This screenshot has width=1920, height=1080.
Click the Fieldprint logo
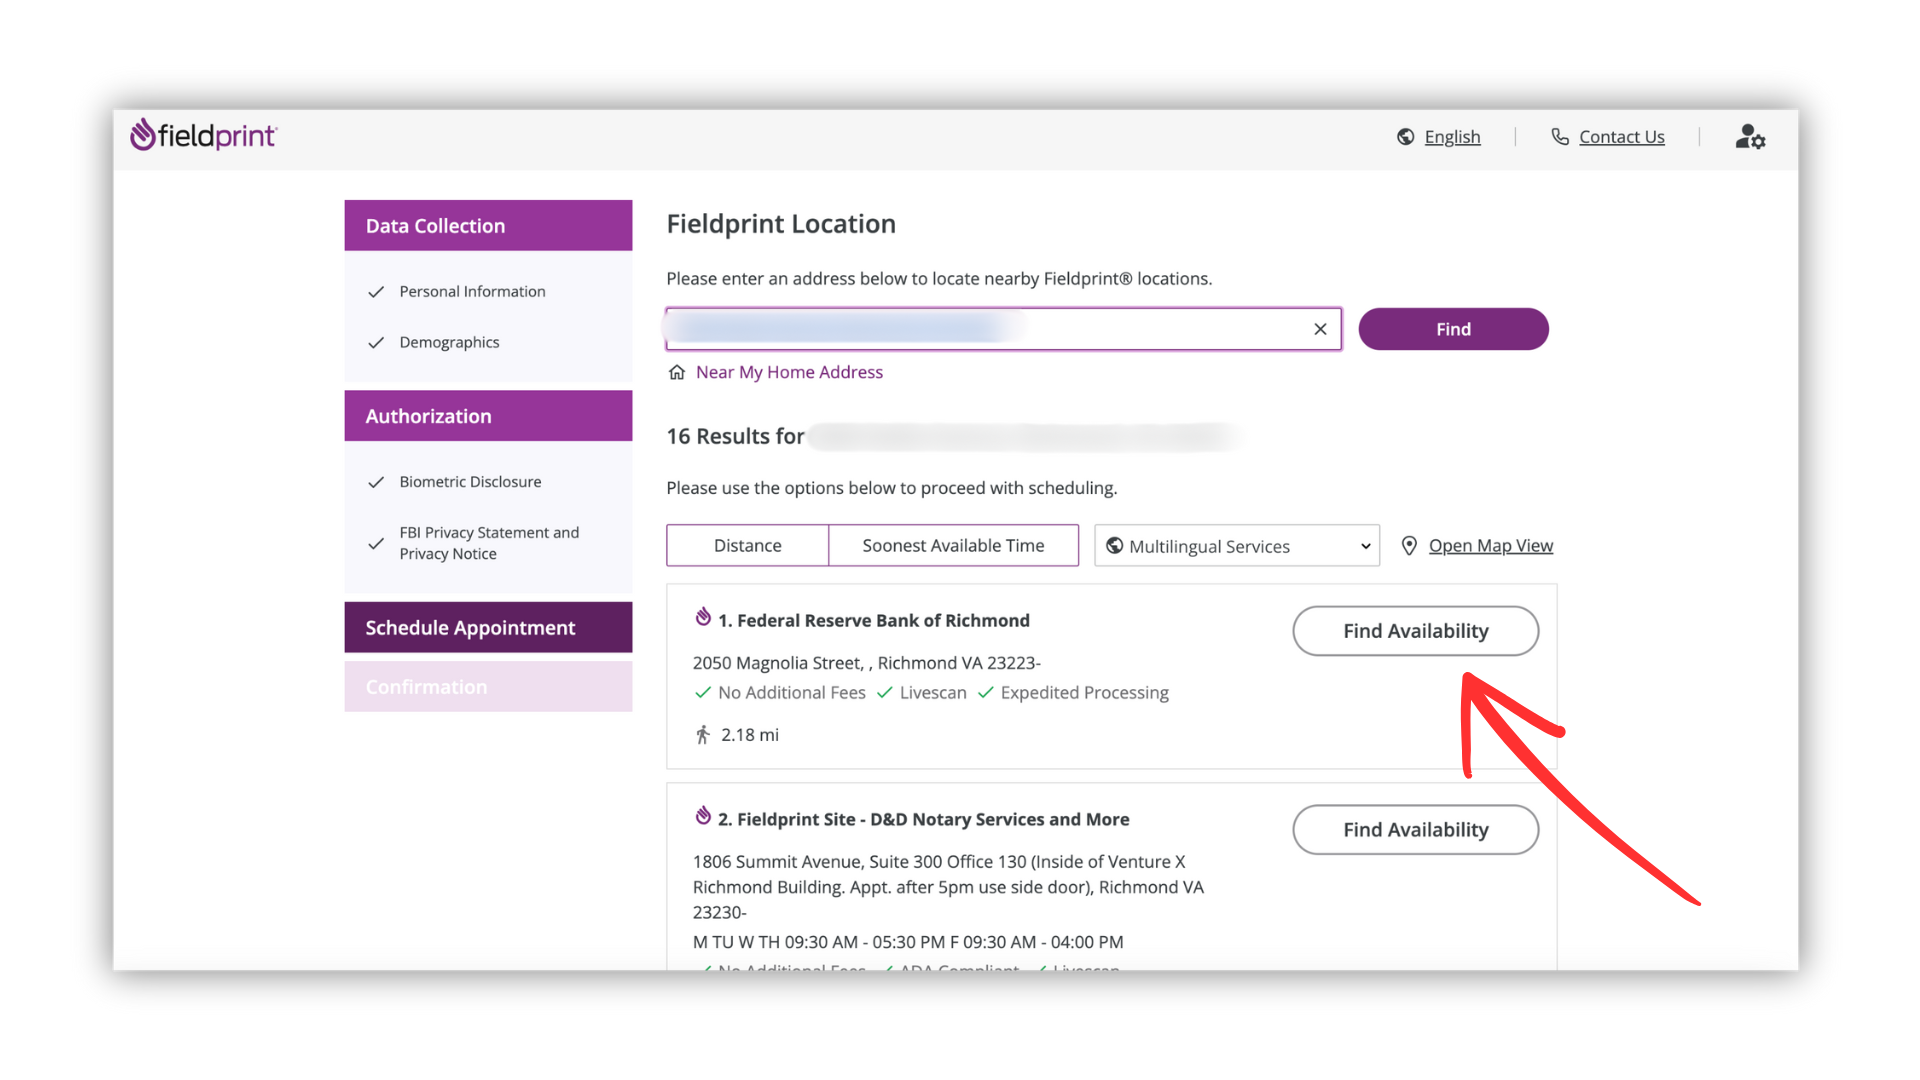pyautogui.click(x=203, y=135)
